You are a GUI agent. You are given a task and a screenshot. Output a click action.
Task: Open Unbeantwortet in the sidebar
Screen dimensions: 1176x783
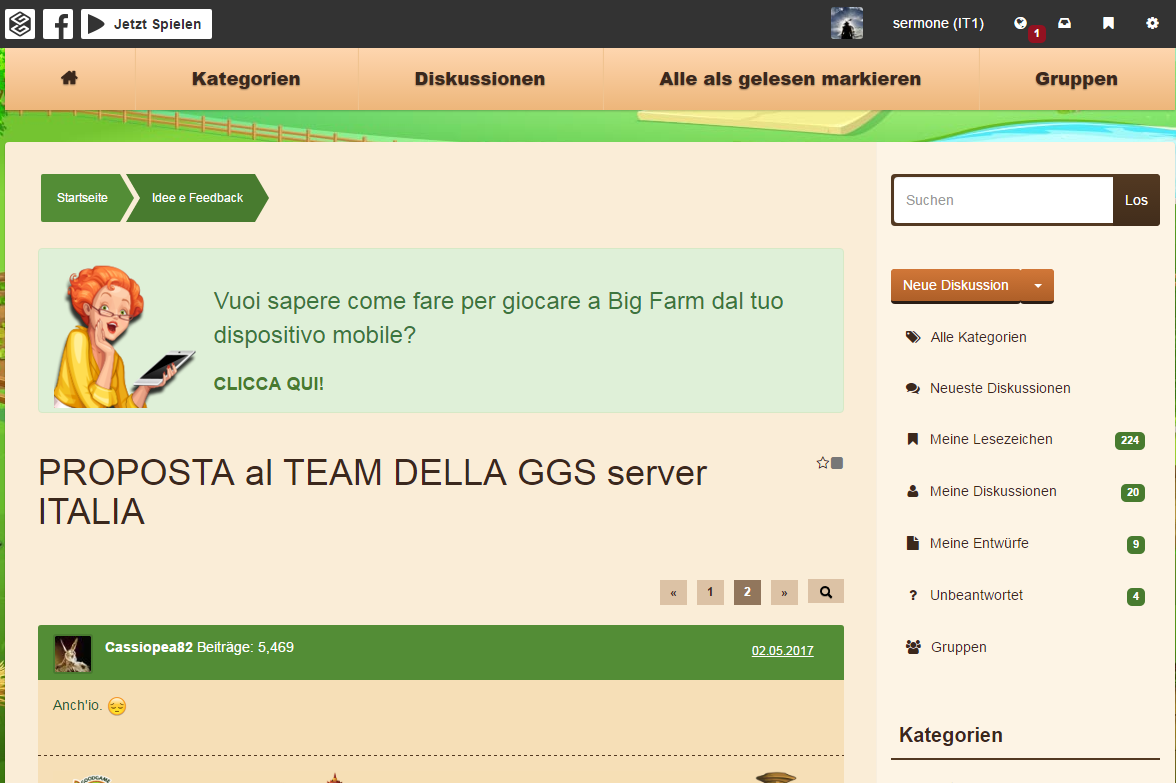point(976,596)
